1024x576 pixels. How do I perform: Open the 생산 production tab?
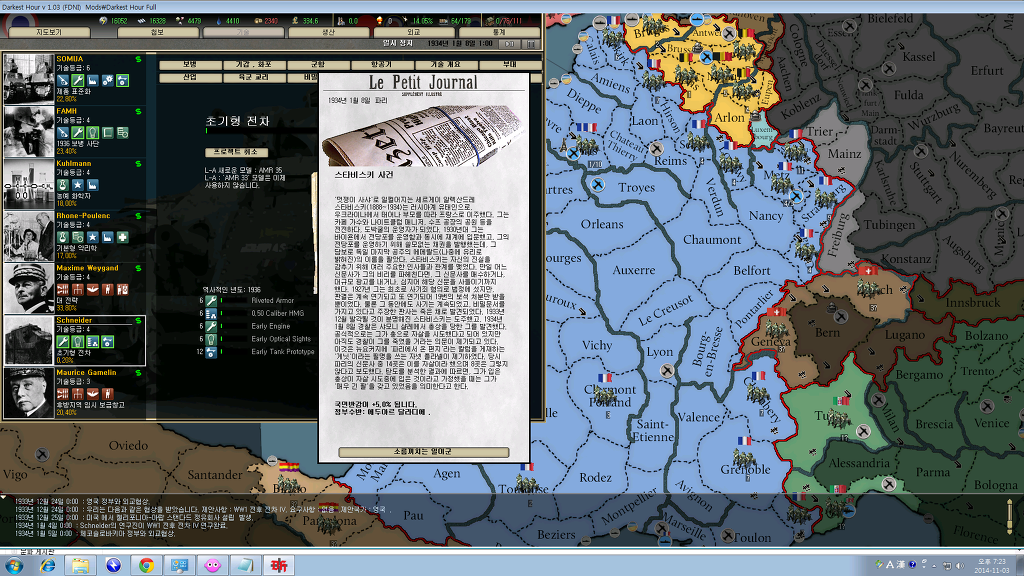pyautogui.click(x=328, y=31)
